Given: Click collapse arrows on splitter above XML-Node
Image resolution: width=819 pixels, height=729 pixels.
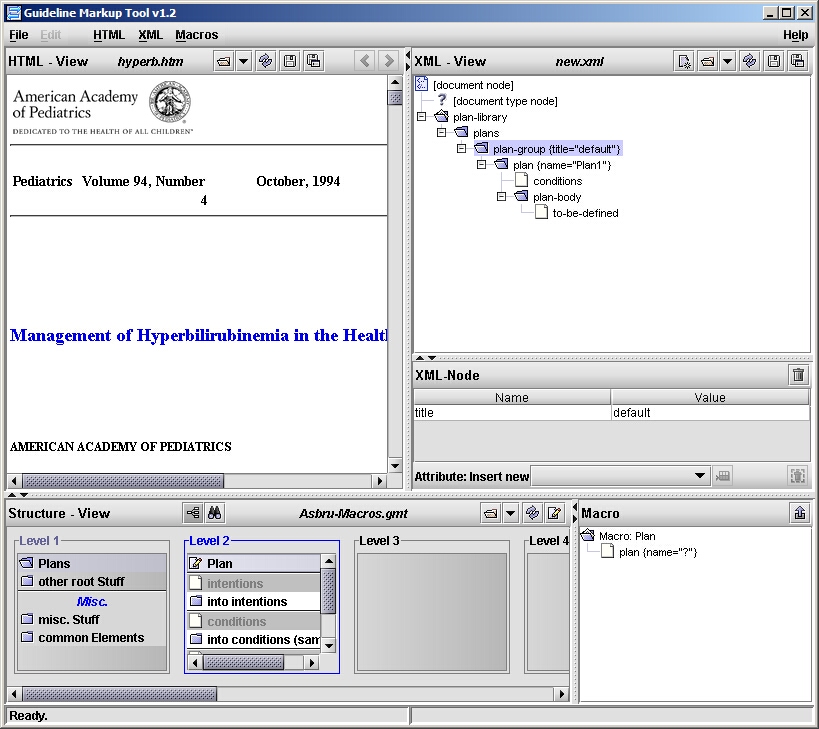Looking at the screenshot, I should (x=426, y=358).
